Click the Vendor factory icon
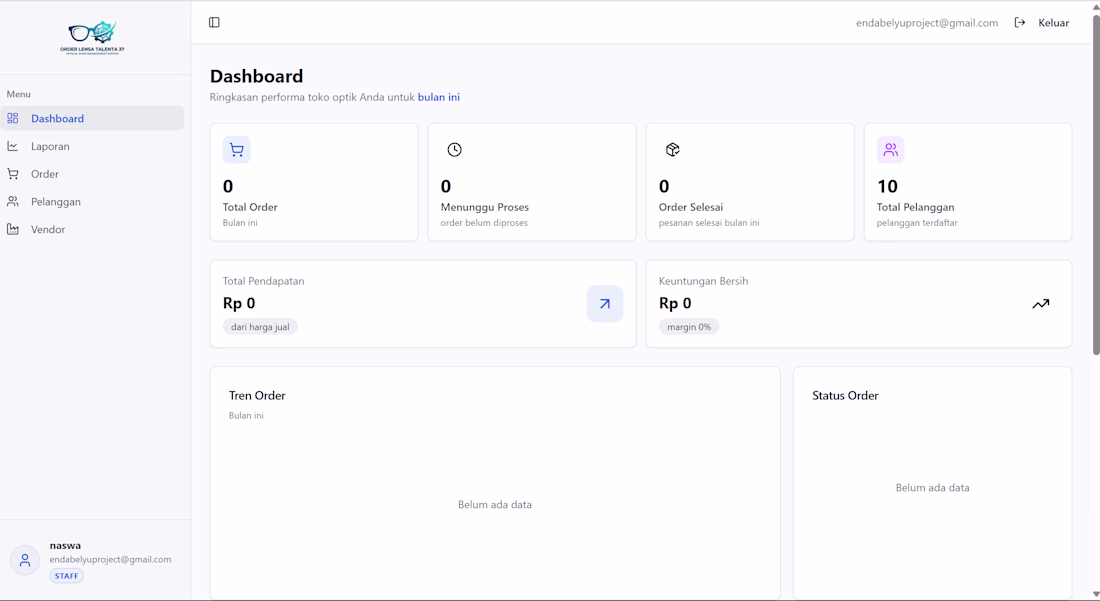Image resolution: width=1100 pixels, height=601 pixels. coord(13,229)
